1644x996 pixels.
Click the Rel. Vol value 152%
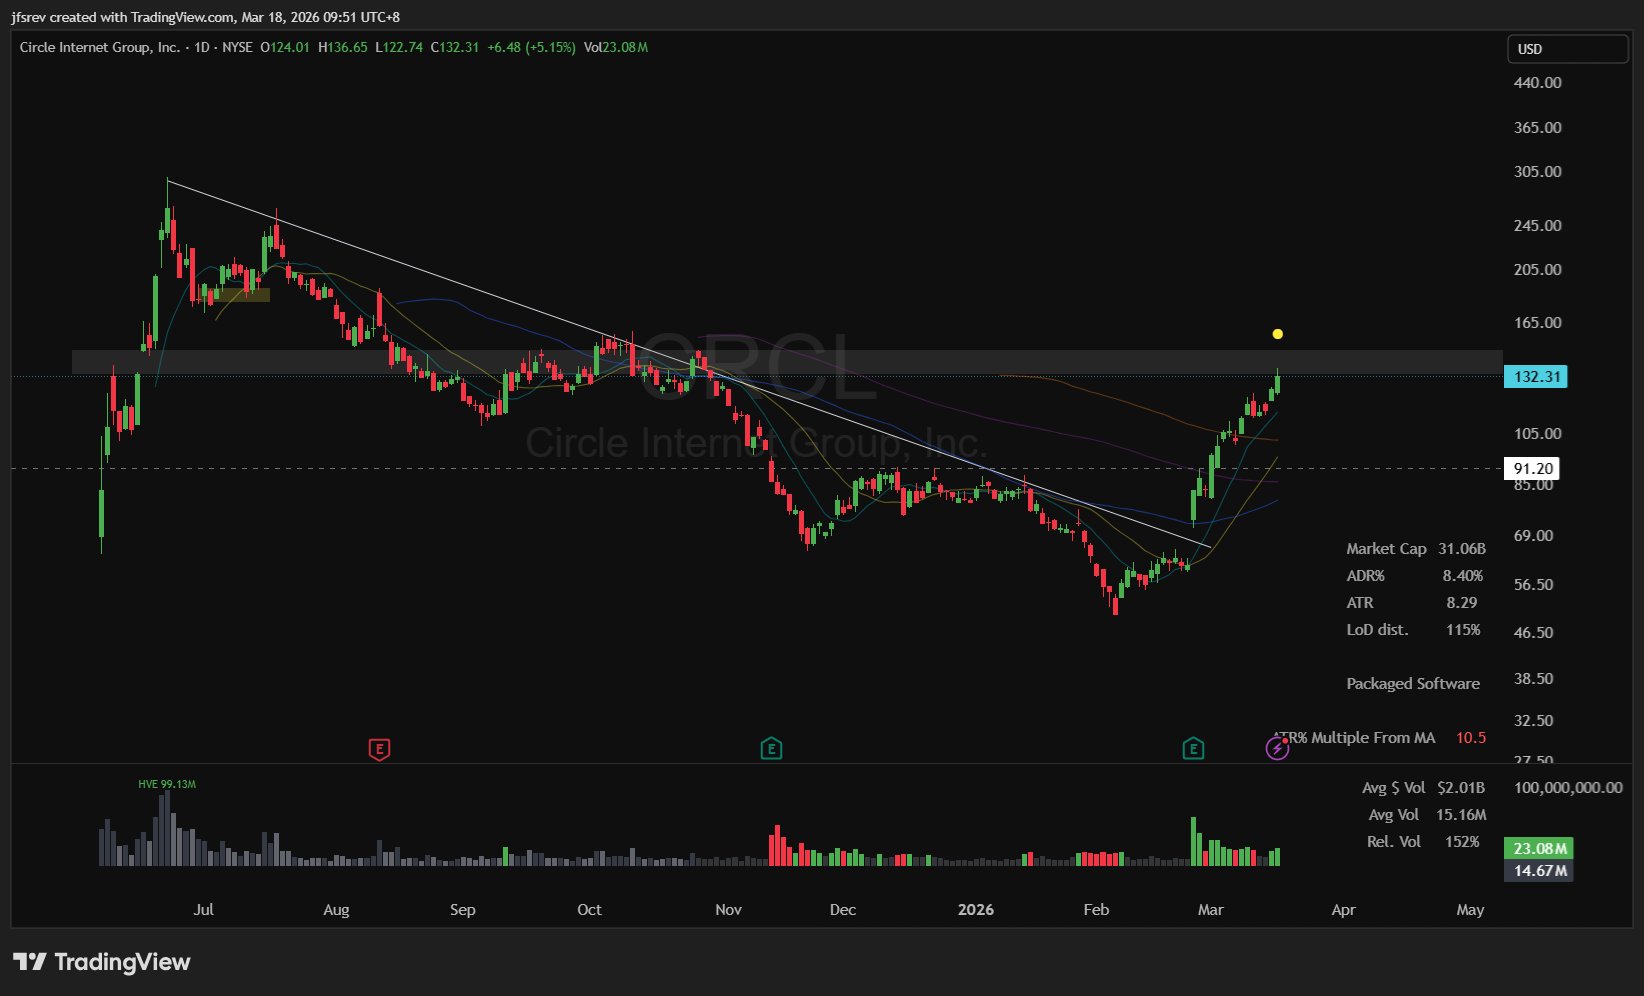pyautogui.click(x=1462, y=842)
